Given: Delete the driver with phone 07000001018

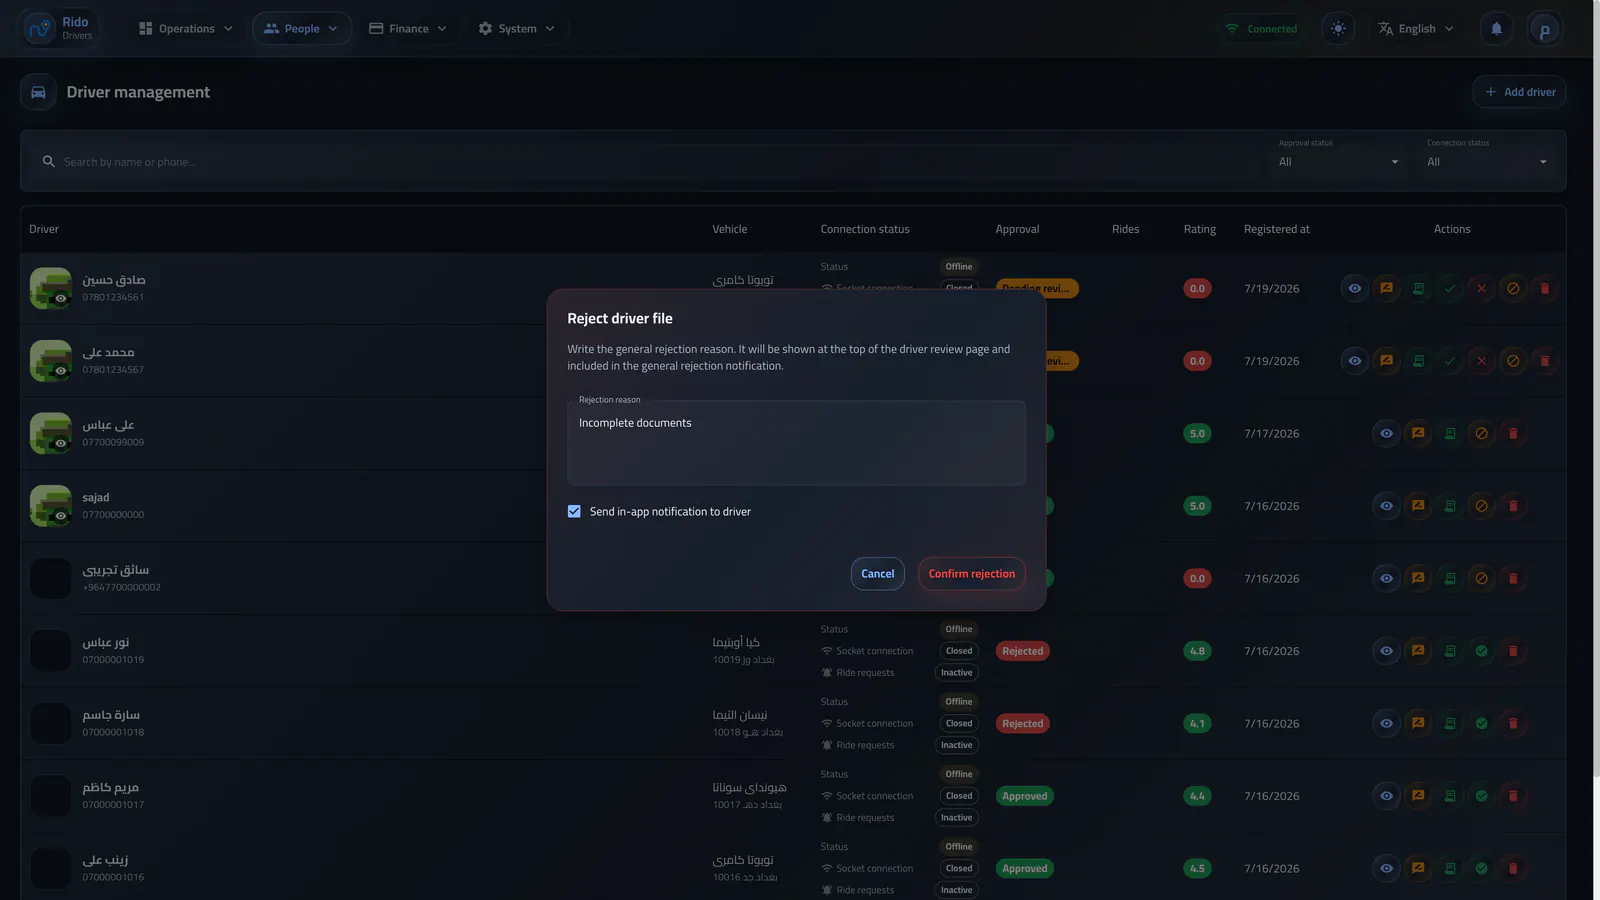Looking at the screenshot, I should [1513, 723].
